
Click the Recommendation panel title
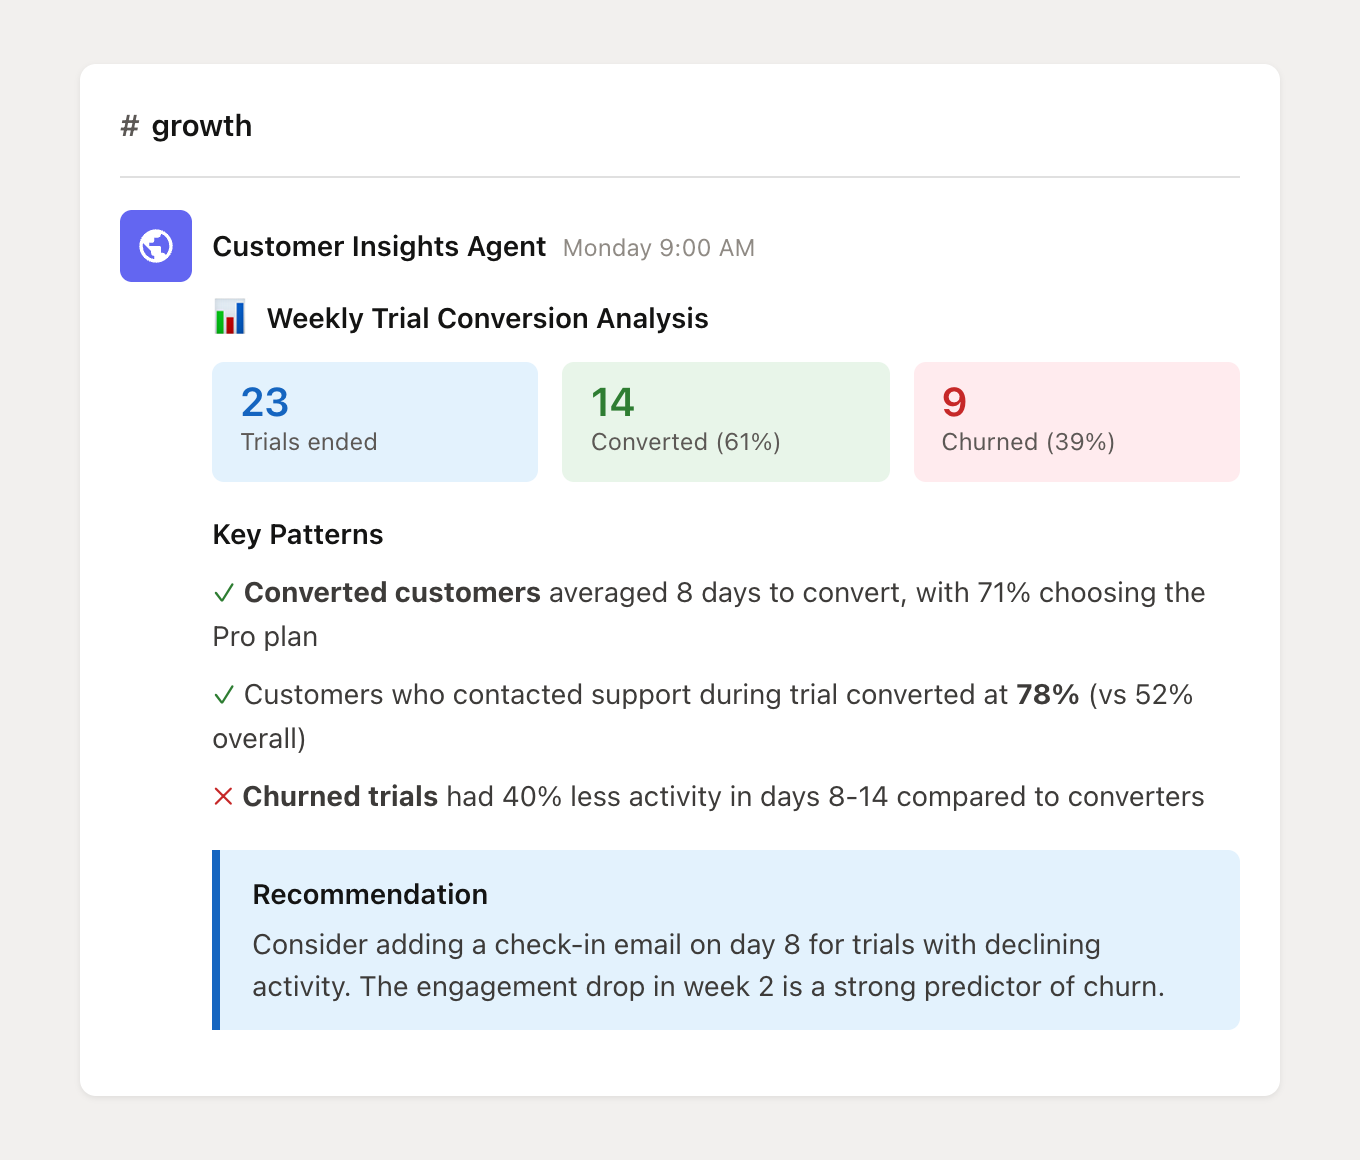coord(370,894)
